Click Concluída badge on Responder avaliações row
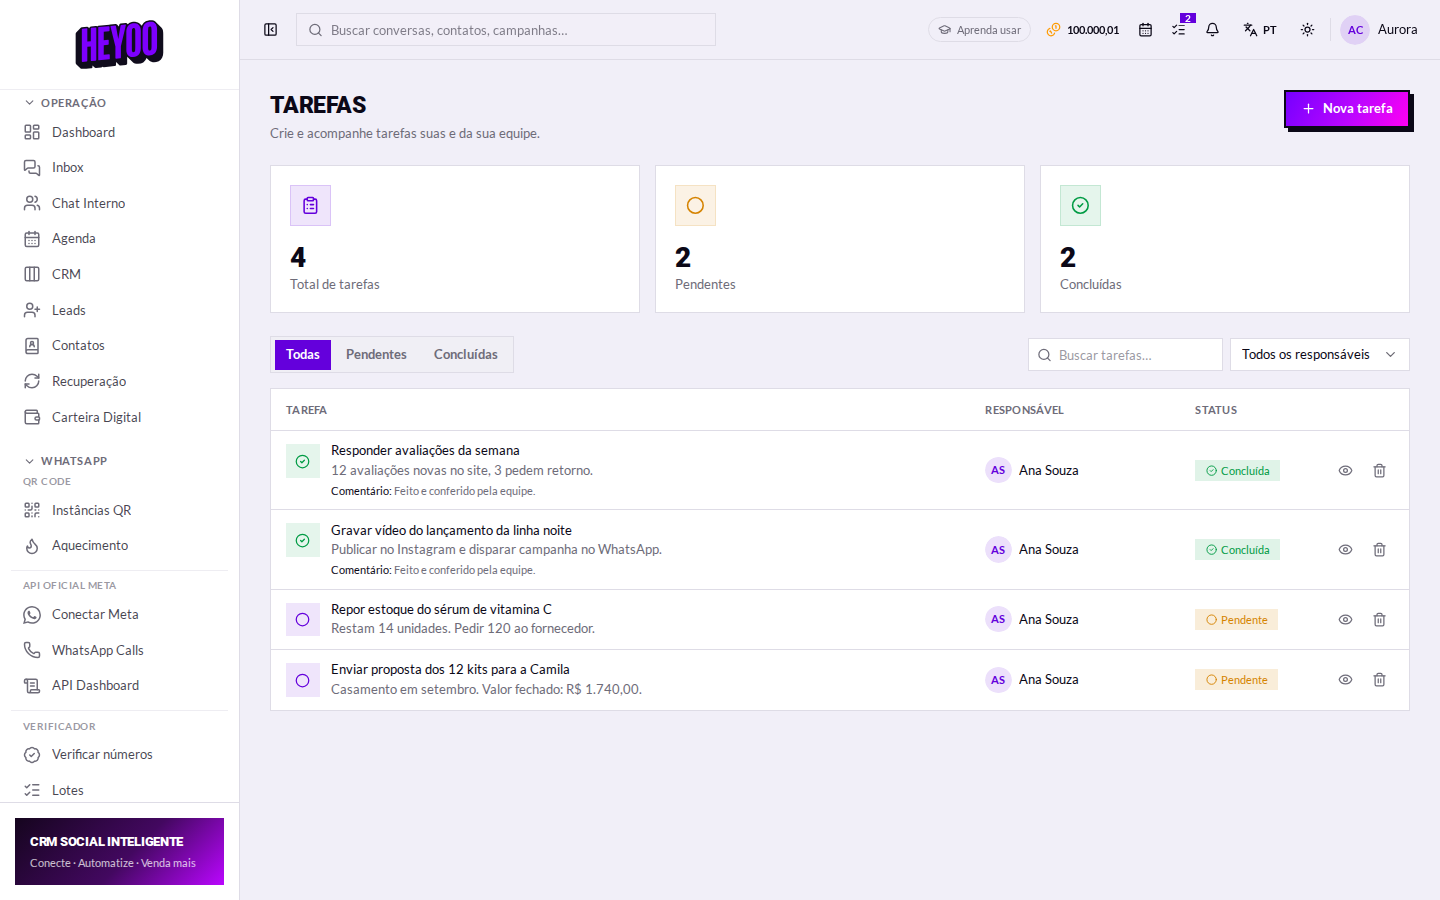Viewport: 1440px width, 900px height. point(1237,471)
